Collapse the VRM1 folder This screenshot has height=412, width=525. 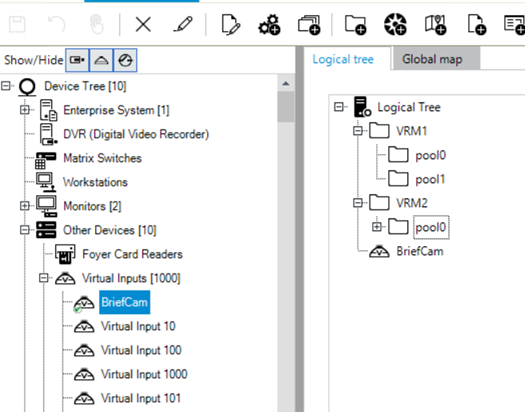358,131
